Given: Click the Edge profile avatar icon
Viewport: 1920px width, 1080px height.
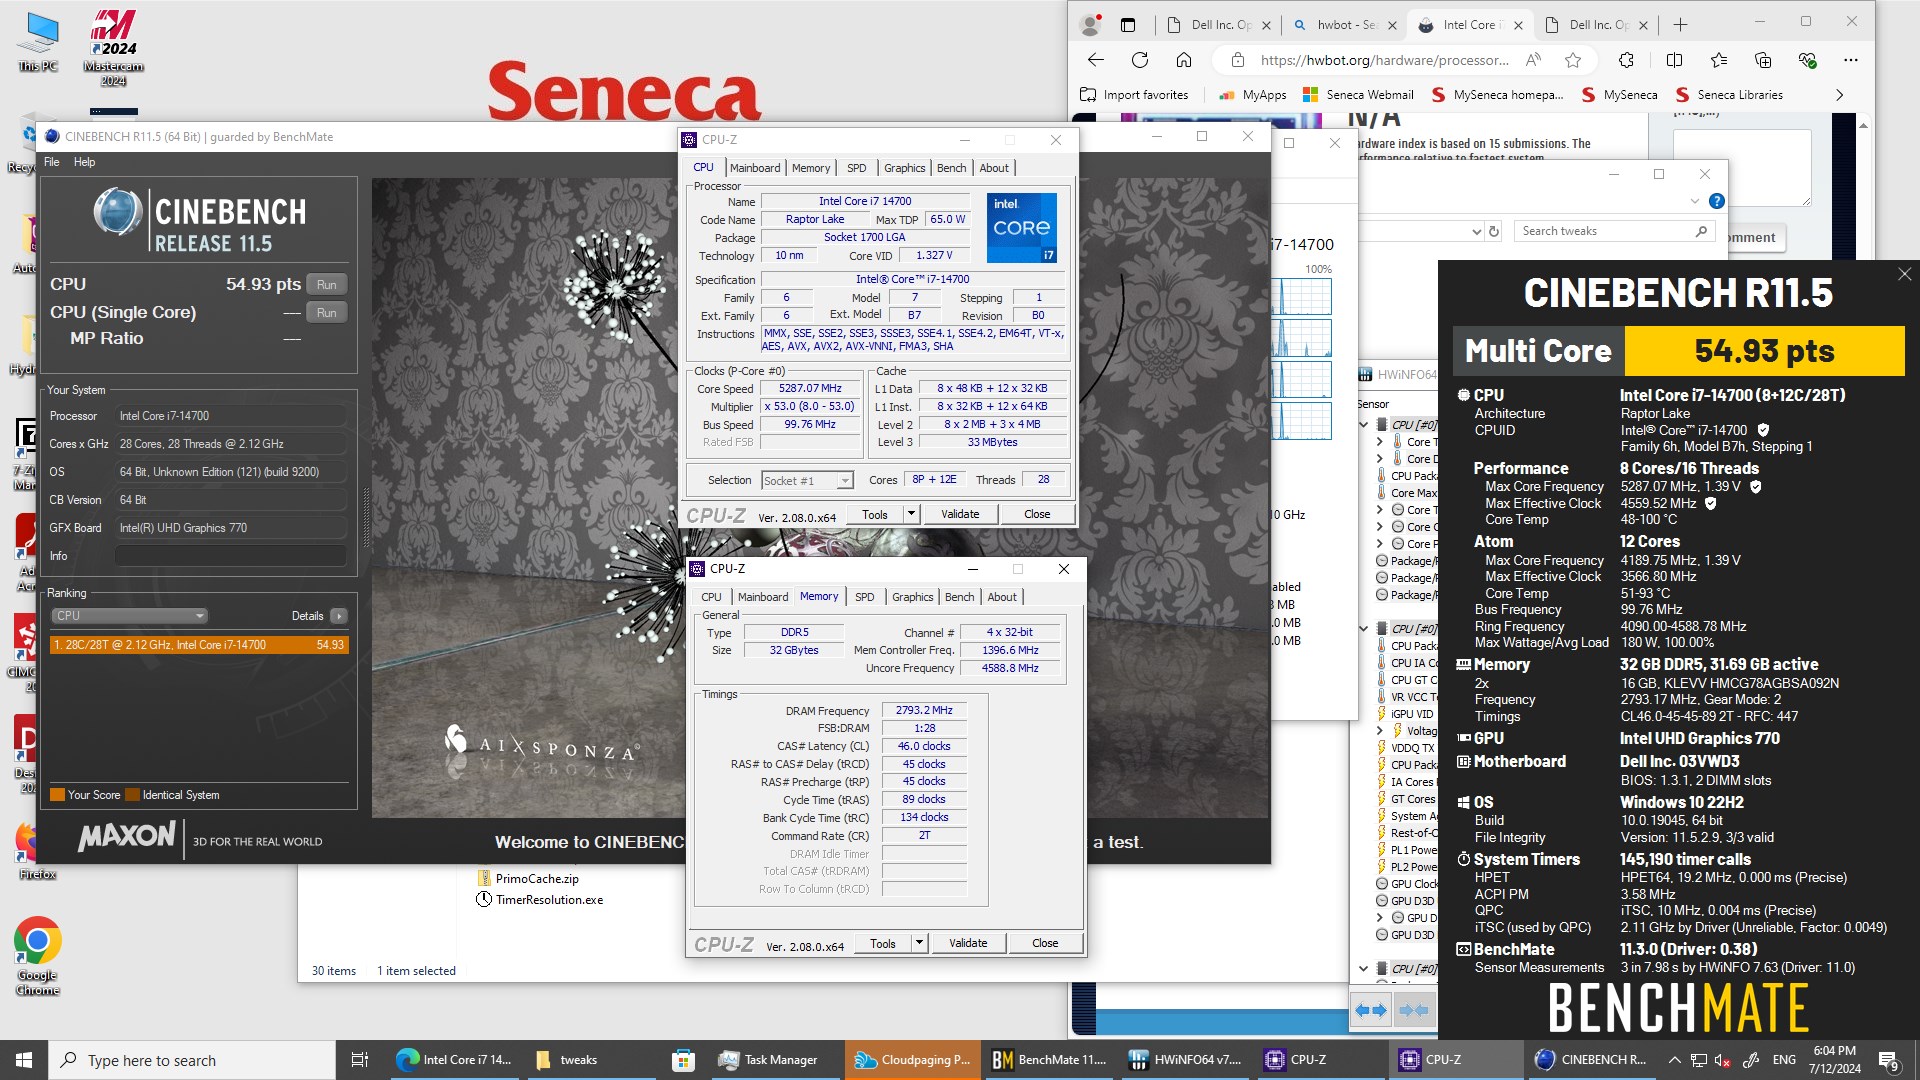Looking at the screenshot, I should click(1091, 25).
